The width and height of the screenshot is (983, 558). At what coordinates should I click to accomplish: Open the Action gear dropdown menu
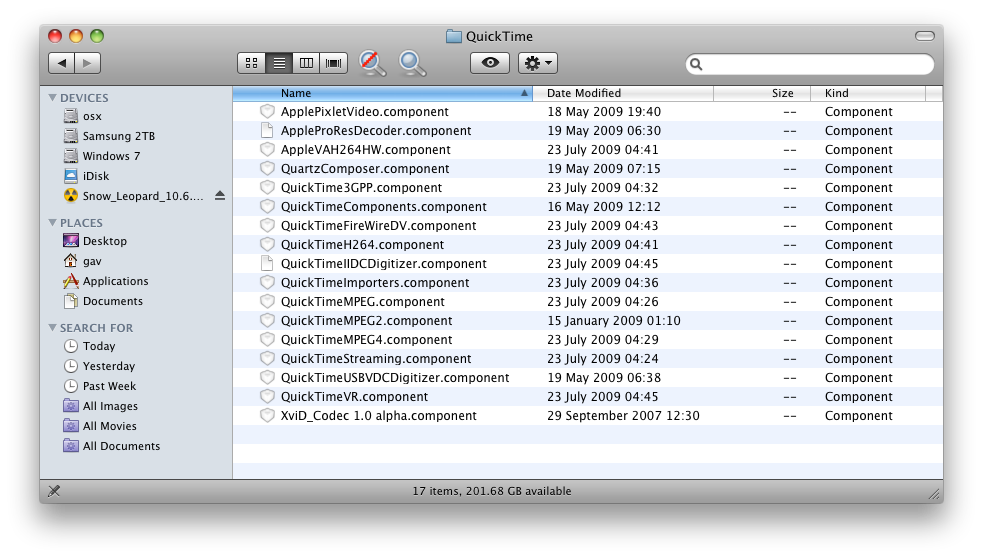[538, 63]
